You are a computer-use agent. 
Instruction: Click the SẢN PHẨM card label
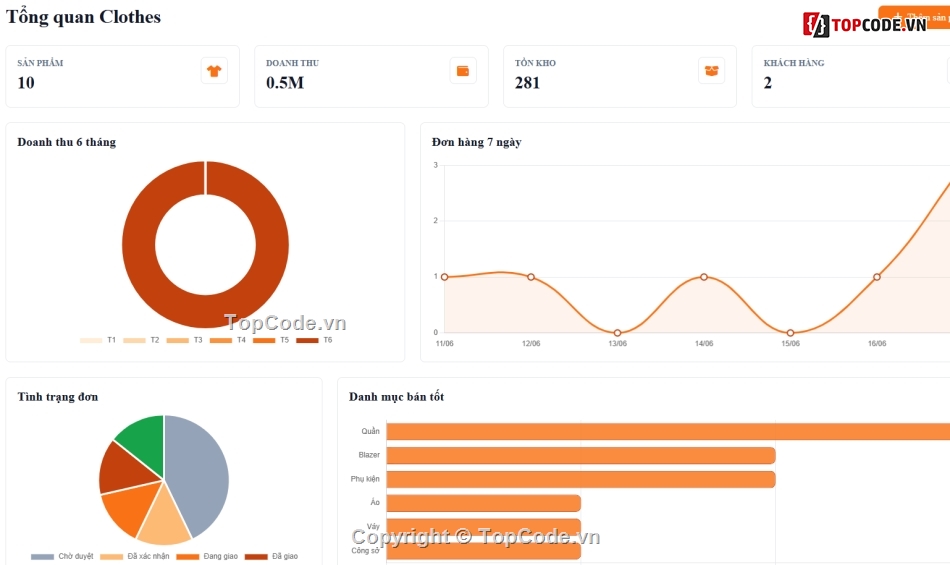point(40,63)
